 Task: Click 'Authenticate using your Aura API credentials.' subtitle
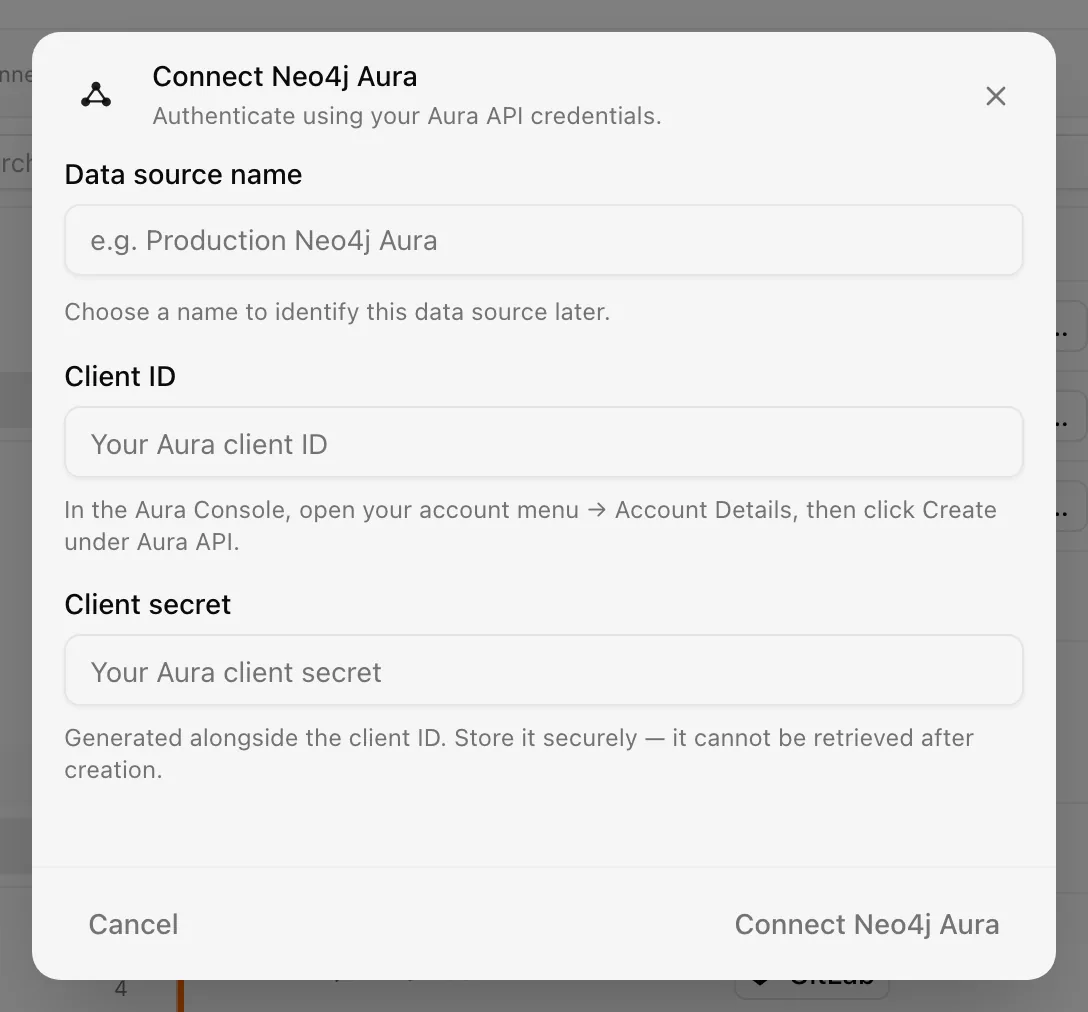click(x=407, y=116)
